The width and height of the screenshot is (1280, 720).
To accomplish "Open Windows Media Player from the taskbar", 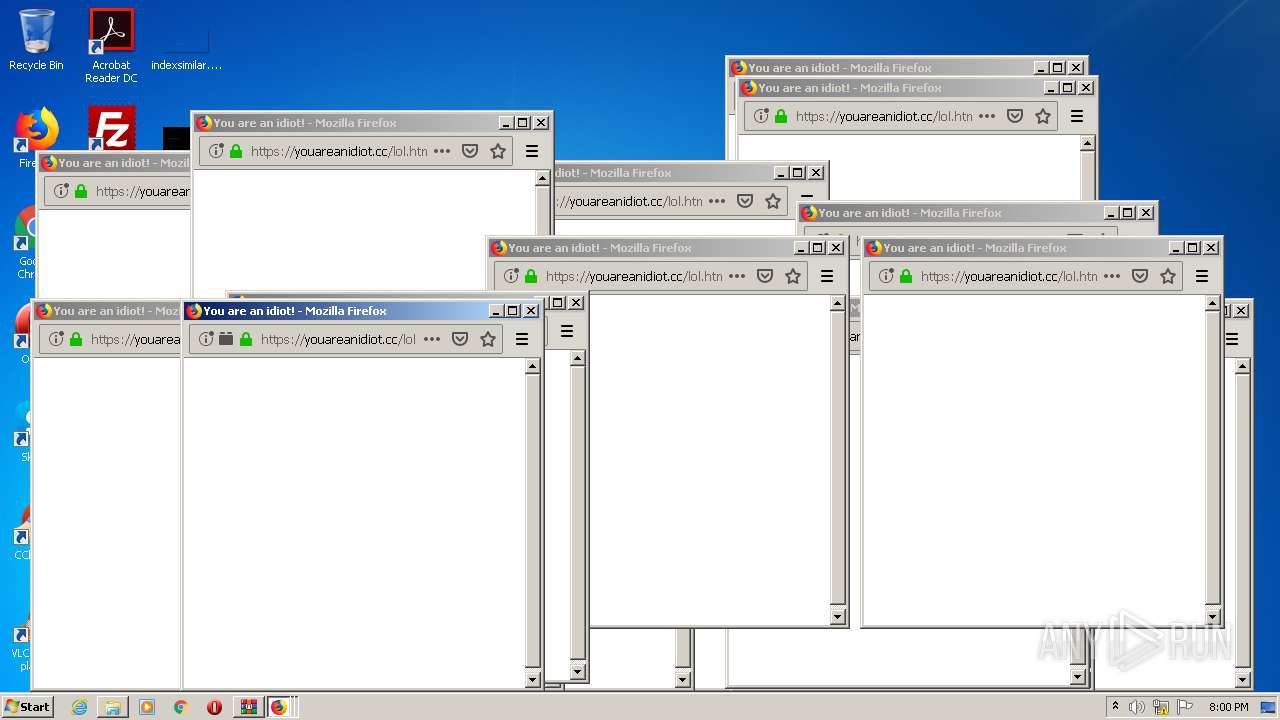I will coord(147,707).
